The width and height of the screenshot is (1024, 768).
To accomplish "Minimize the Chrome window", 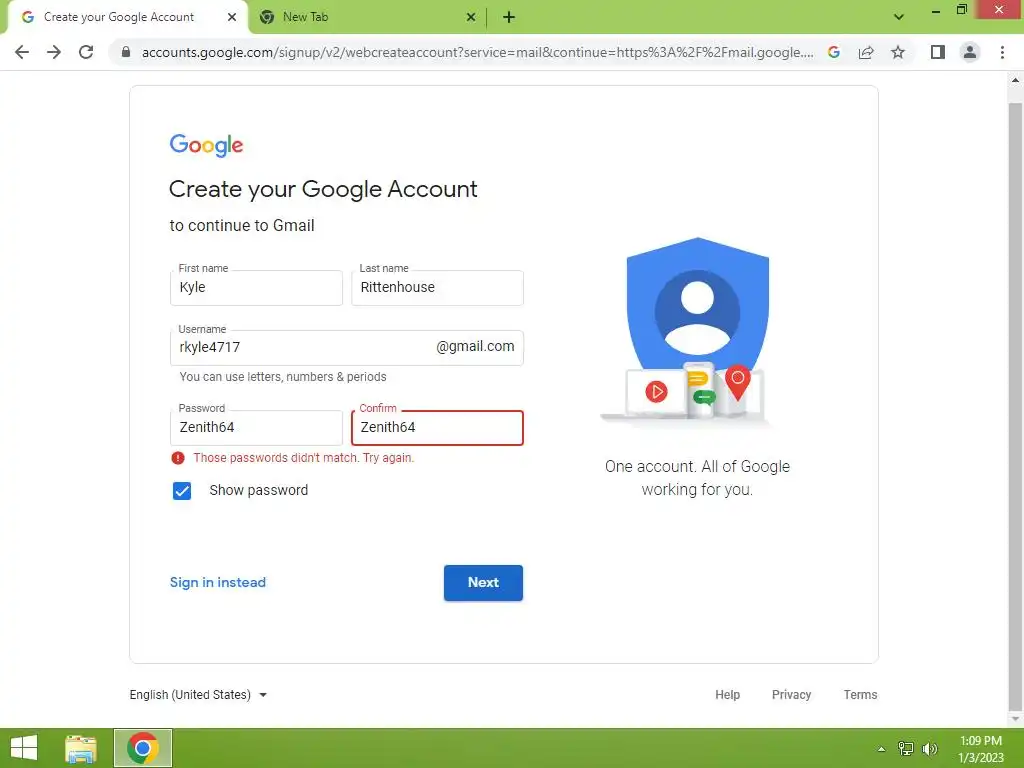I will [x=936, y=10].
